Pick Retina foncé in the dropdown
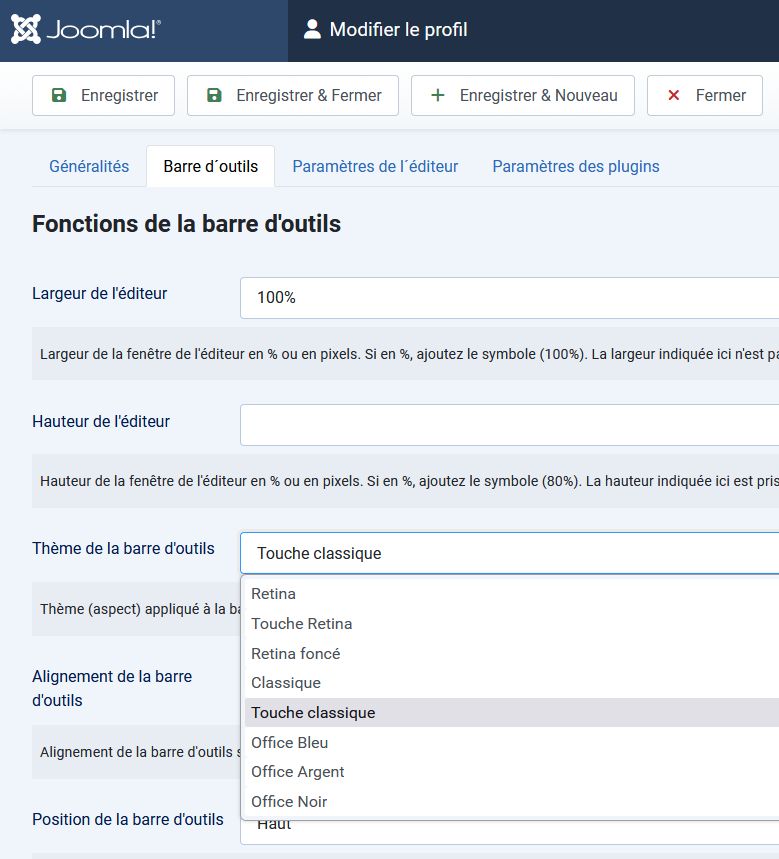The width and height of the screenshot is (779, 859). click(295, 653)
